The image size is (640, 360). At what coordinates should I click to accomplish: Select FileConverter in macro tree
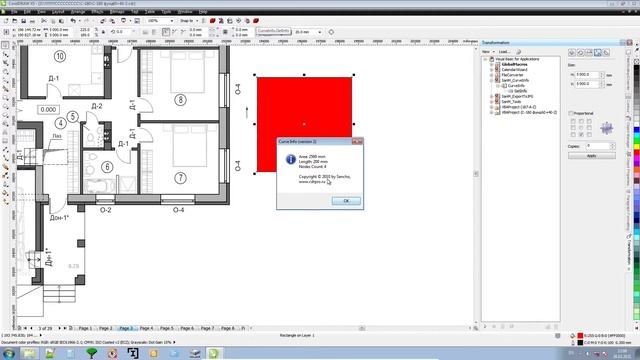pos(512,75)
